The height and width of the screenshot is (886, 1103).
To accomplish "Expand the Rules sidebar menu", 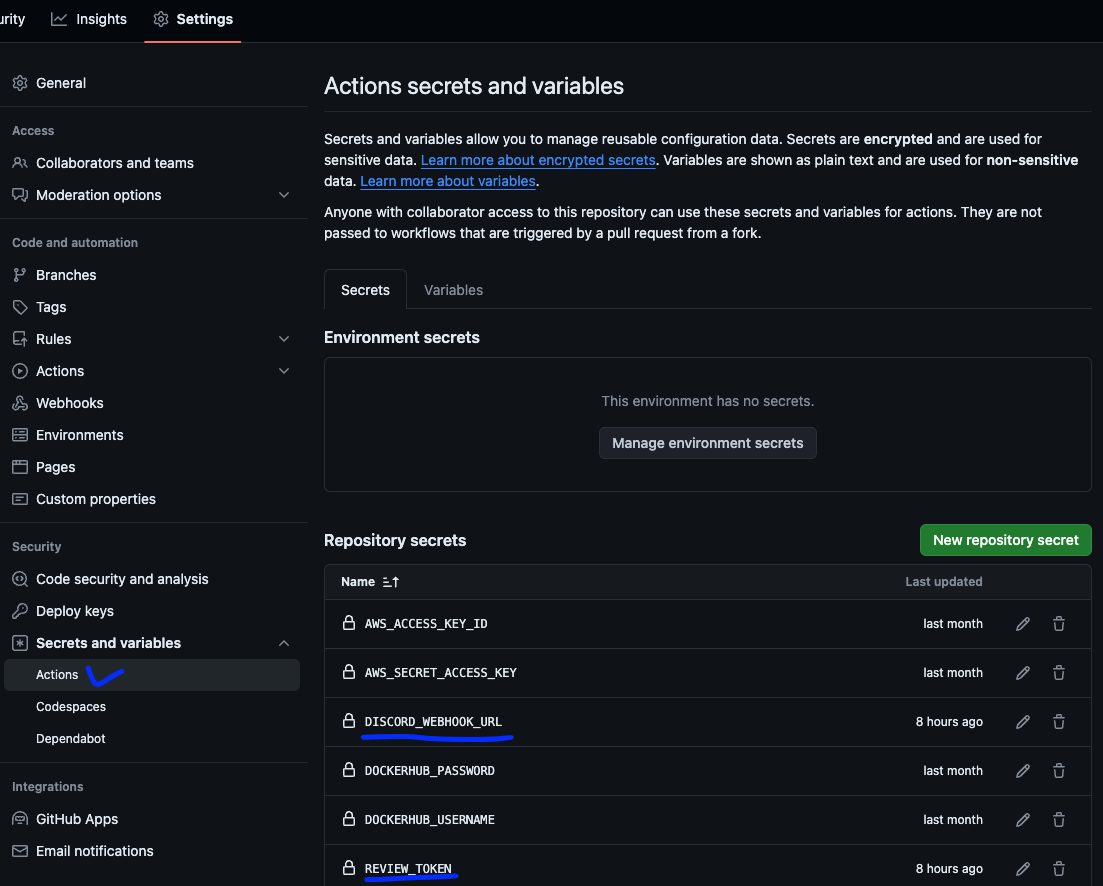I will point(284,339).
